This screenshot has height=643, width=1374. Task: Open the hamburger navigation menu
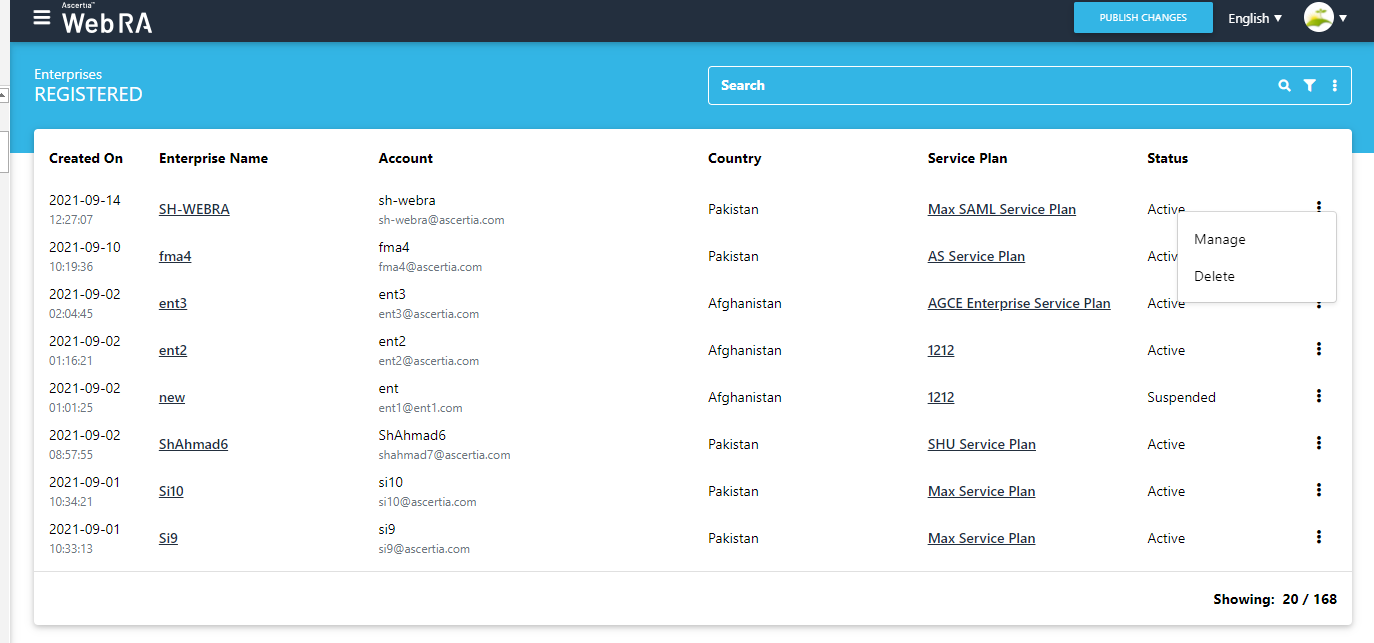pyautogui.click(x=41, y=18)
